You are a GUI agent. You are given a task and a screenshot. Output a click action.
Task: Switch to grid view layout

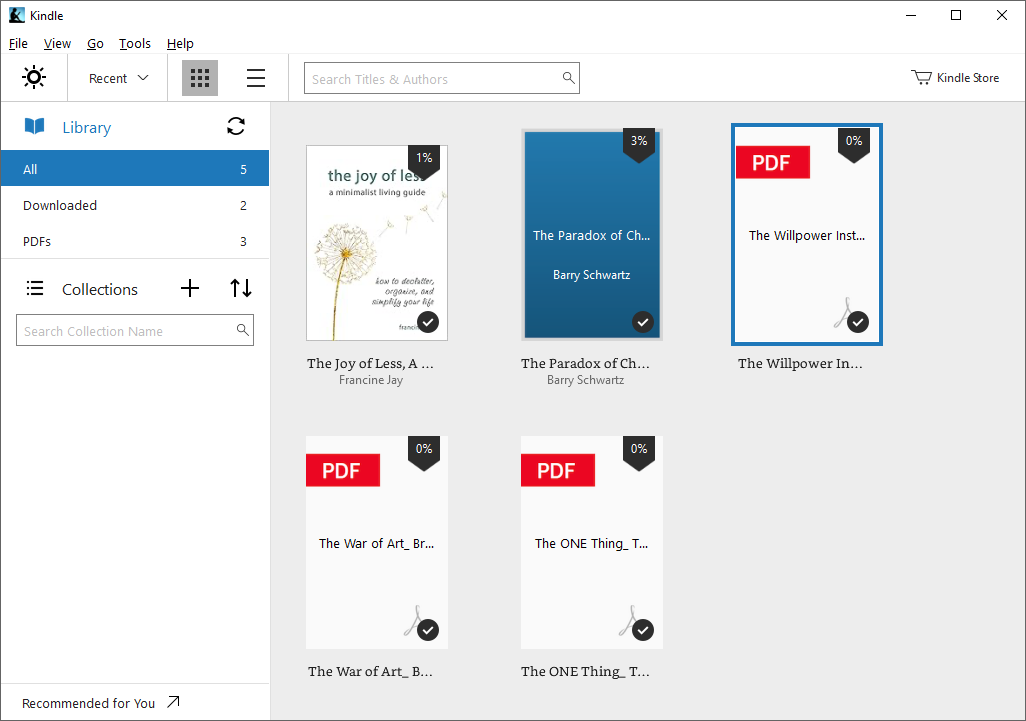click(199, 77)
